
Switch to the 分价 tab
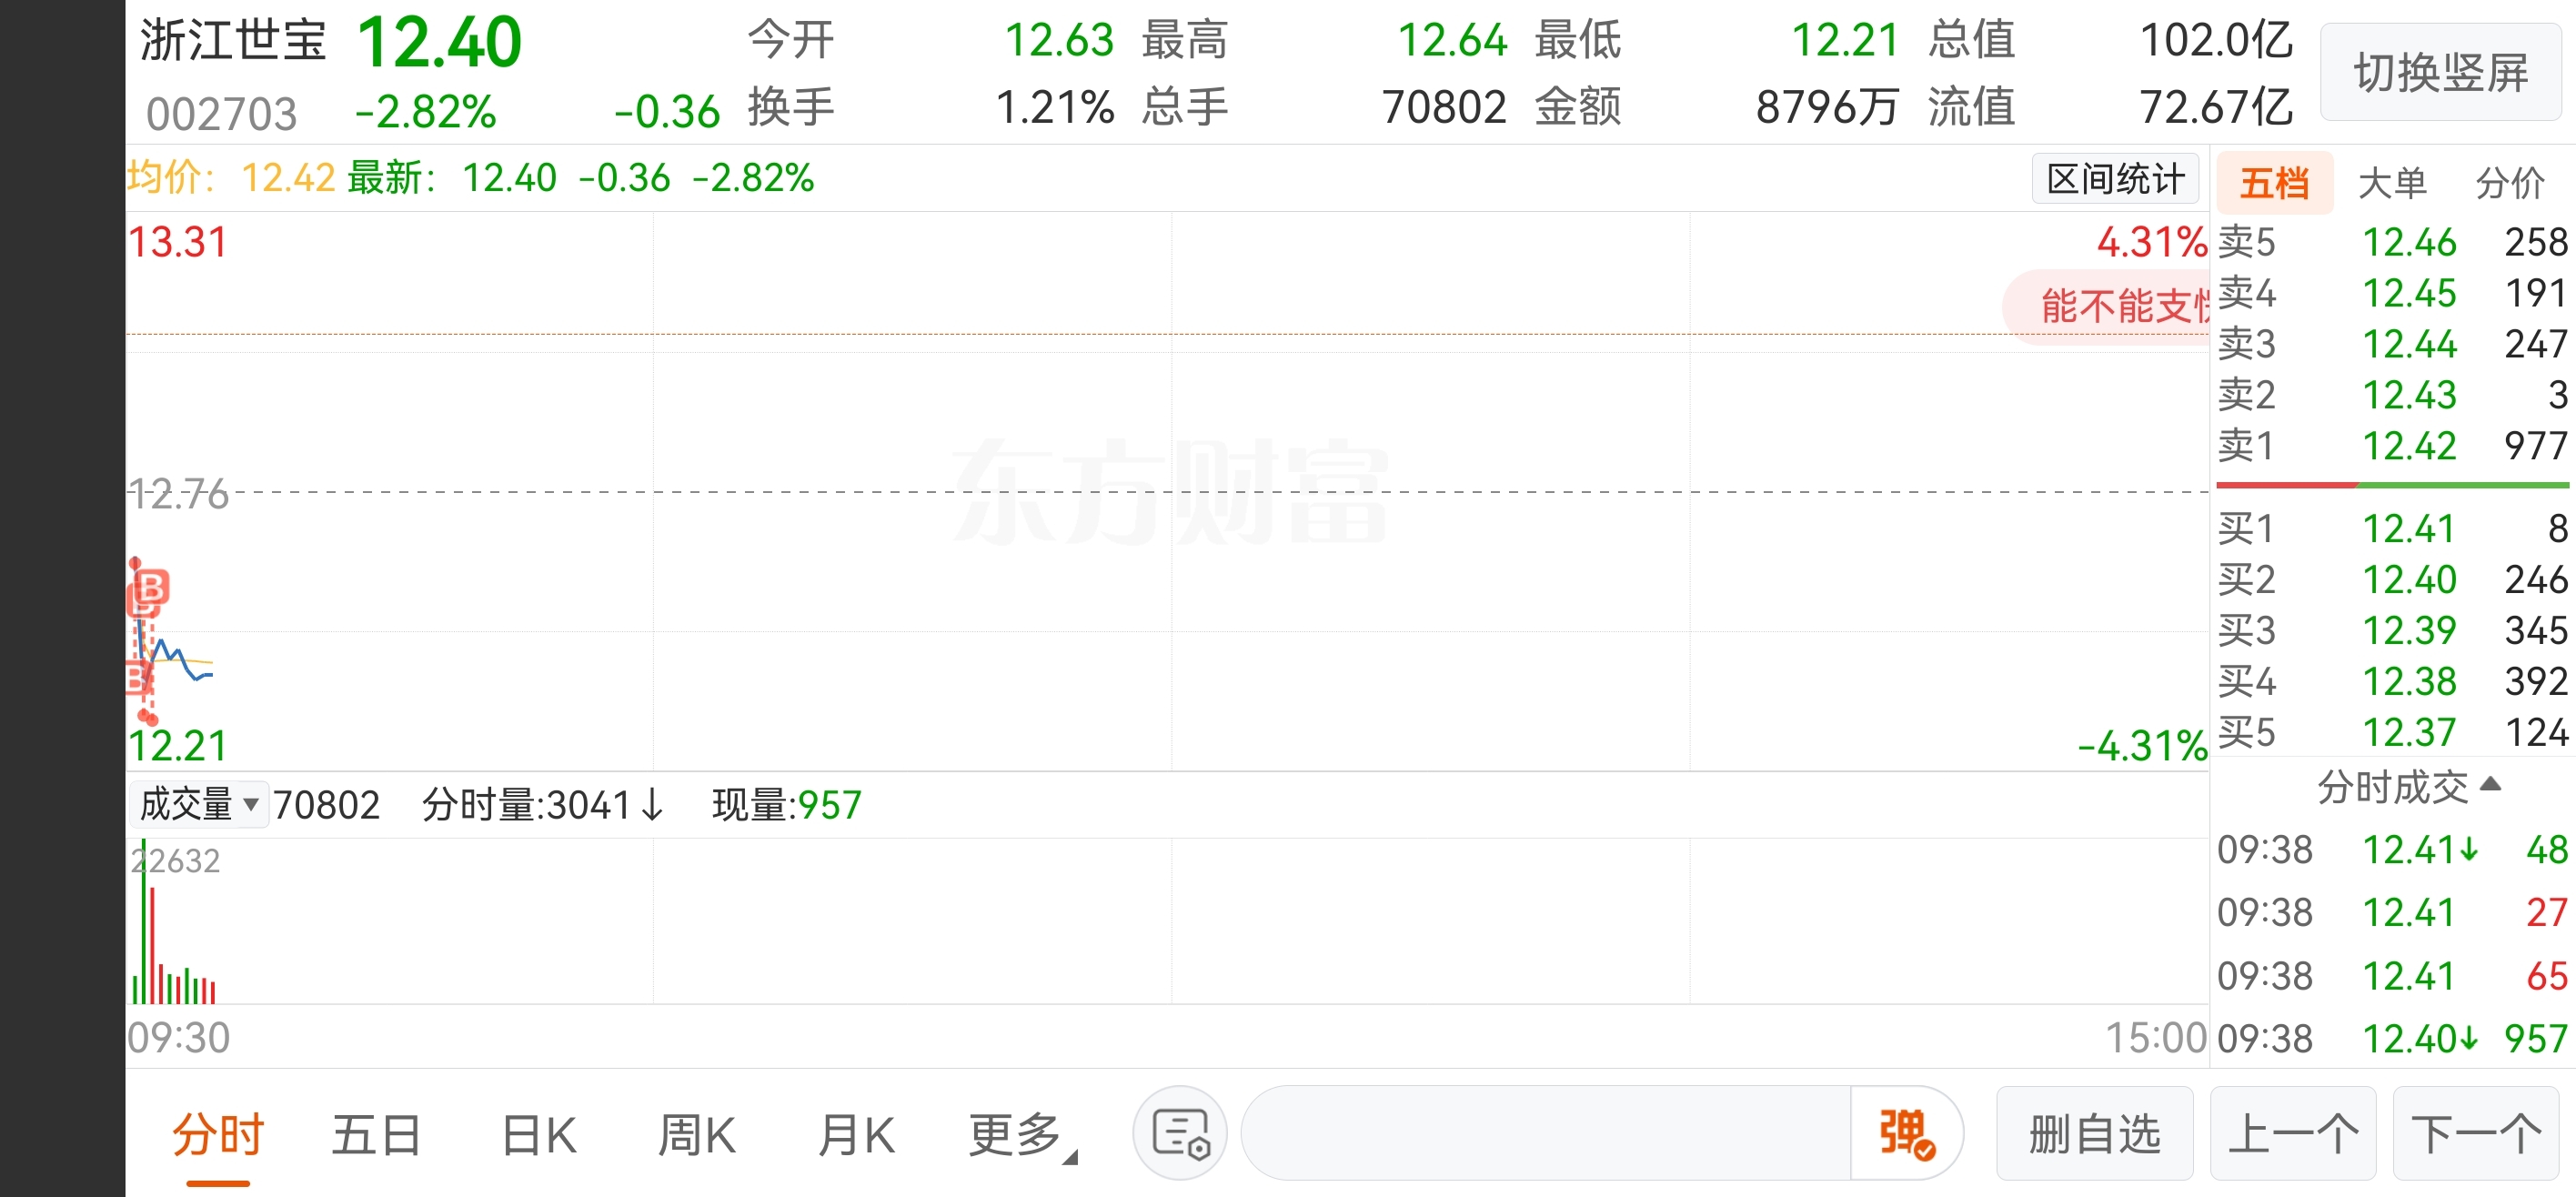point(2510,183)
